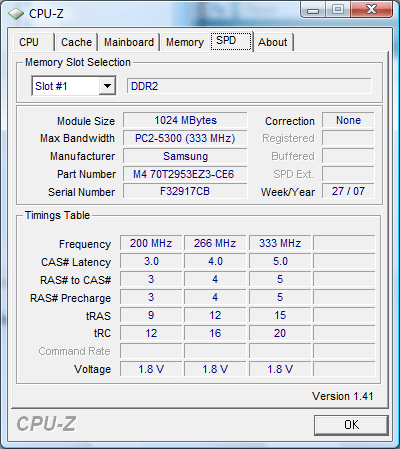This screenshot has height=449, width=400.
Task: Go to the About tab
Action: [x=273, y=42]
